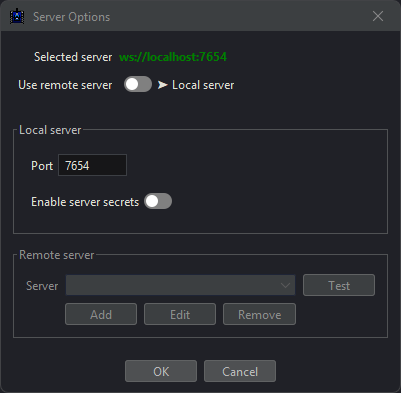
Task: Click the Port input field
Action: coord(92,165)
